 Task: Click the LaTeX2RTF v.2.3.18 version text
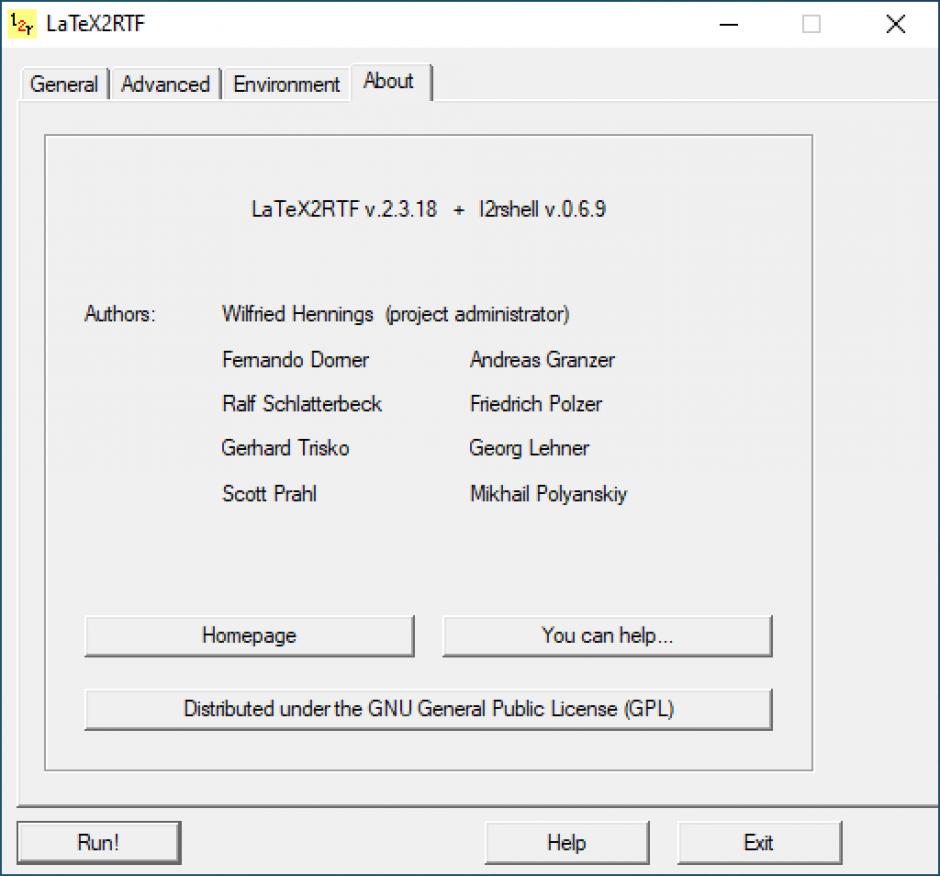pyautogui.click(x=344, y=209)
